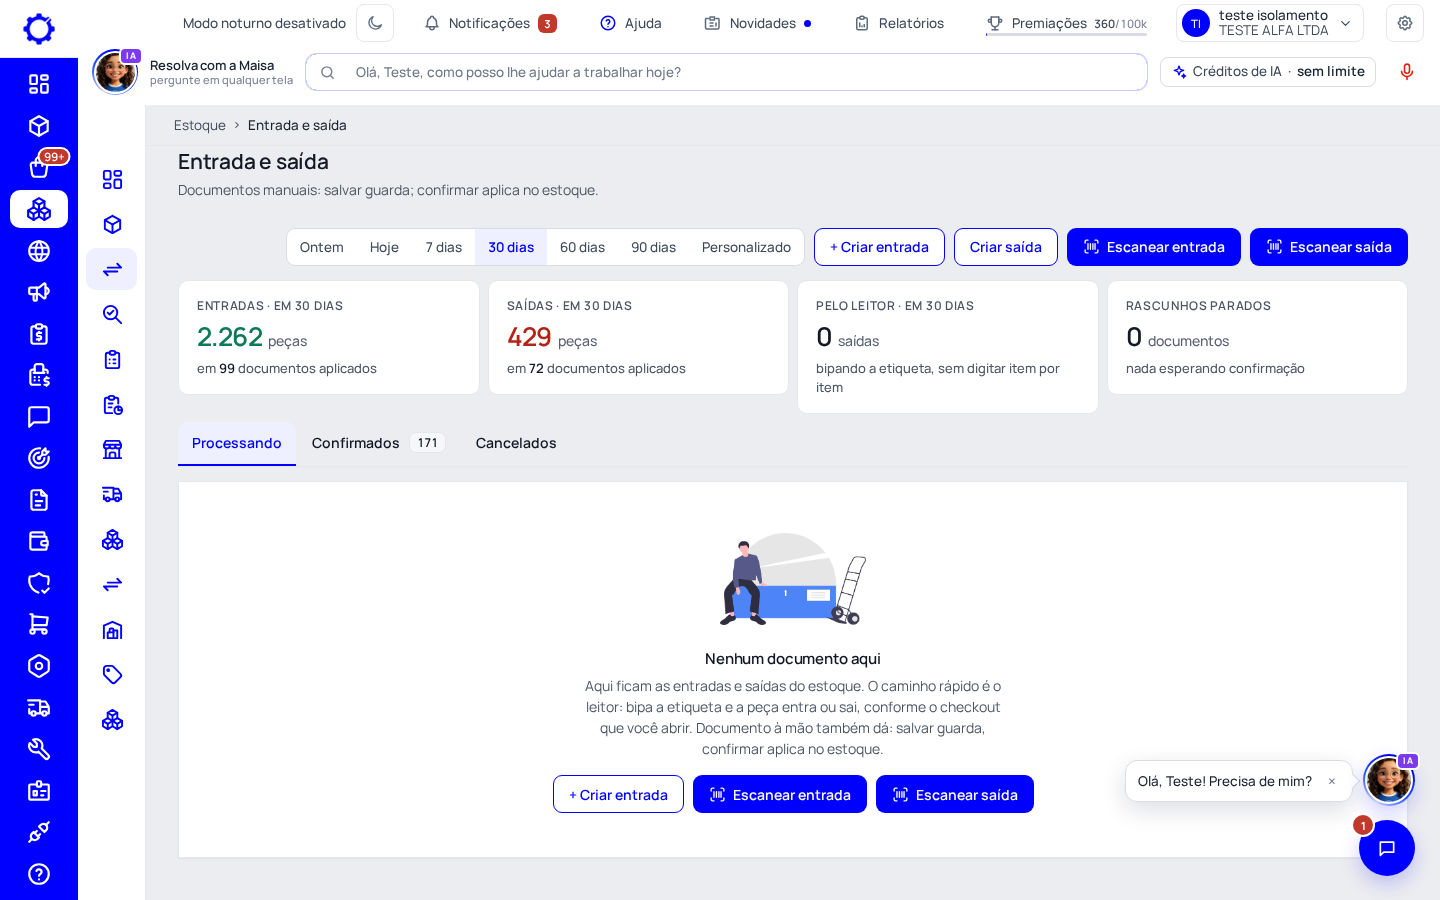Open the shopping bag icon with 99+ badge
This screenshot has width=1440, height=900.
click(39, 168)
